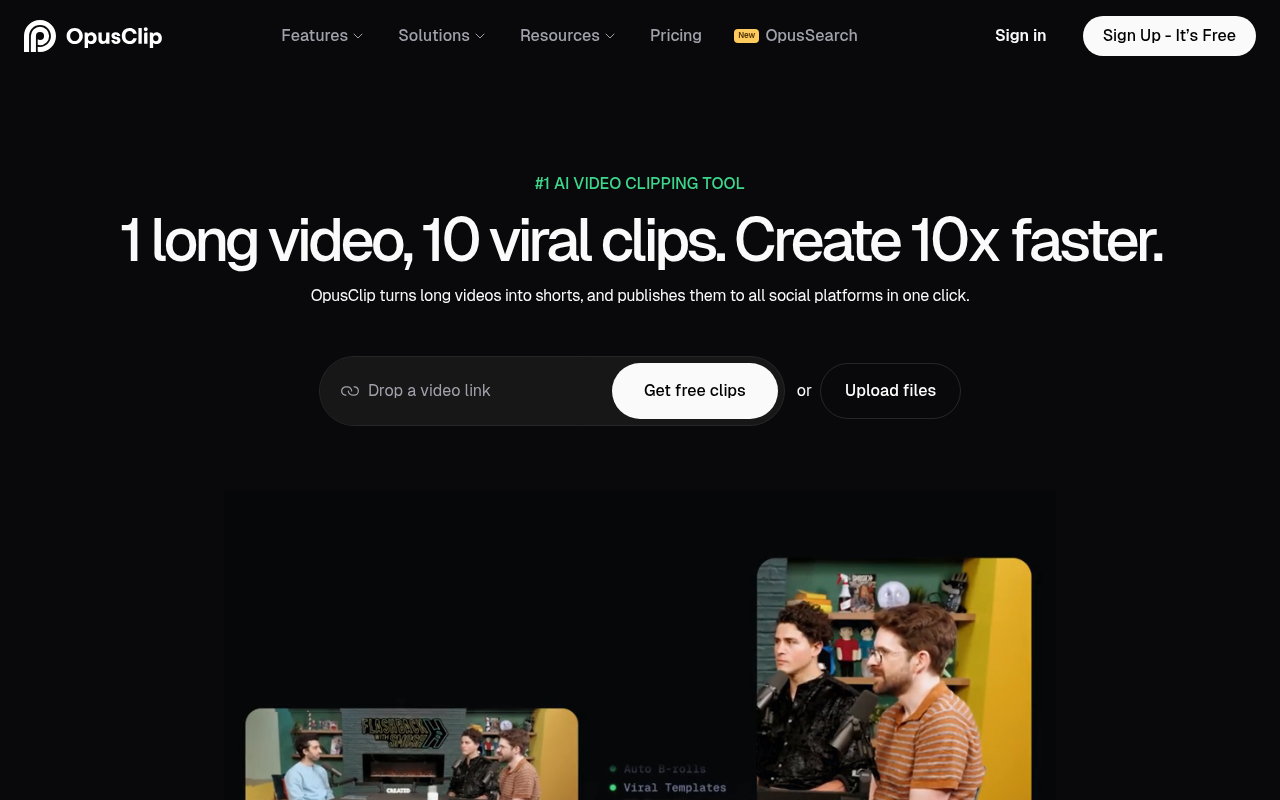Click the "#1 AI VIDEO CLIPPING TOOL" tagline

(640, 183)
